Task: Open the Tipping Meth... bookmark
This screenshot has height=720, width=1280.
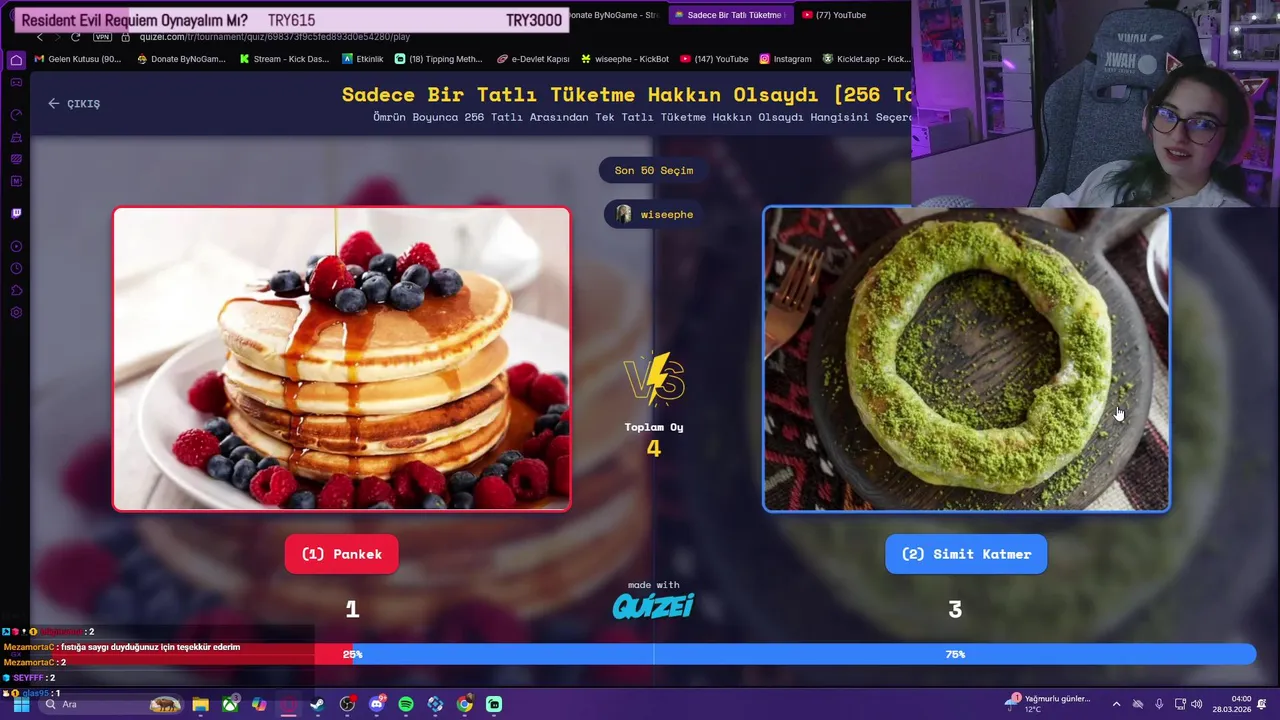Action: [439, 59]
